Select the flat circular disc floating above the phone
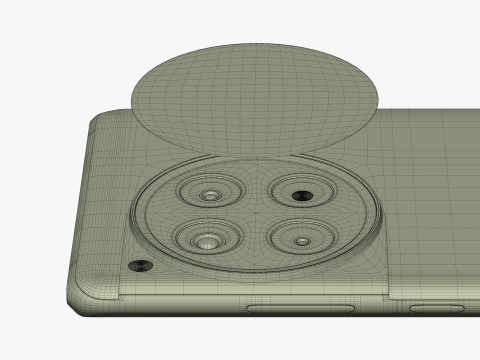The width and height of the screenshot is (480, 360). tap(255, 100)
